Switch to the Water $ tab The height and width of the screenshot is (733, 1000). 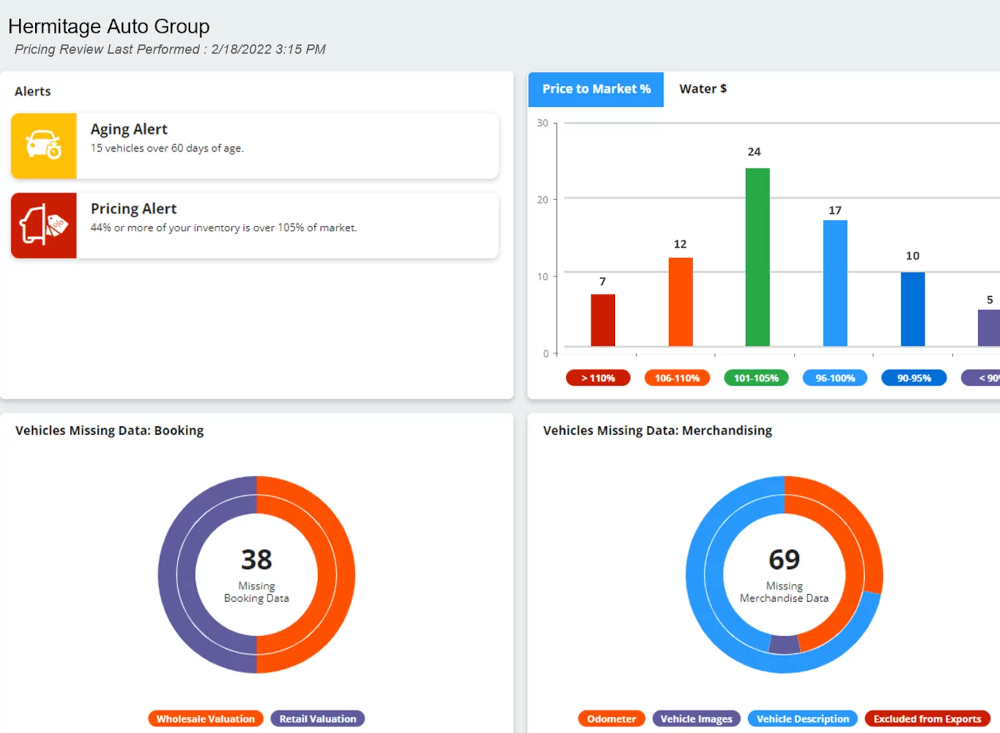pos(703,89)
